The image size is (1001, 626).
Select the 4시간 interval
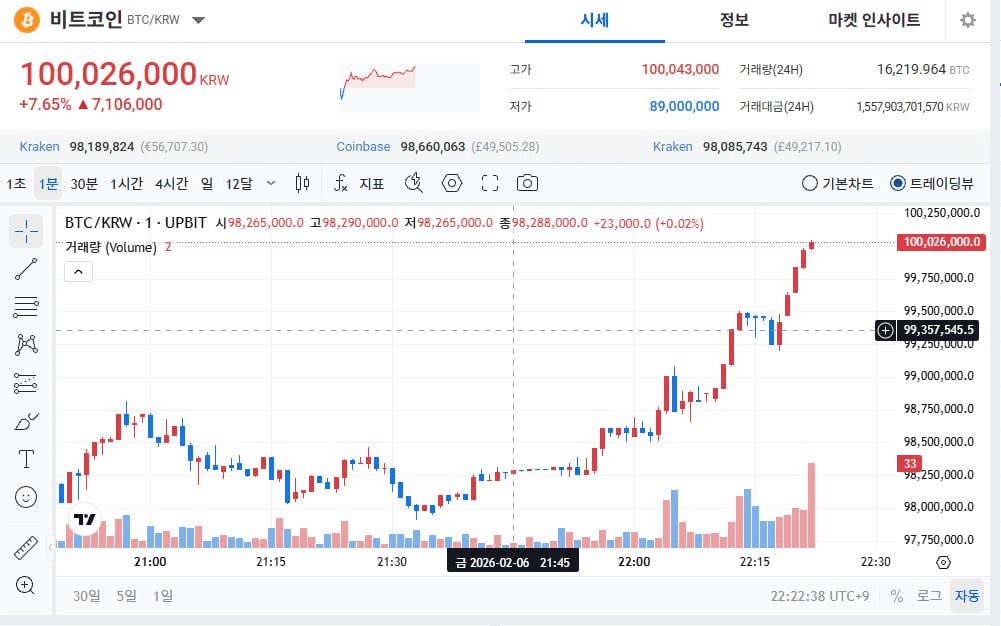(x=171, y=184)
